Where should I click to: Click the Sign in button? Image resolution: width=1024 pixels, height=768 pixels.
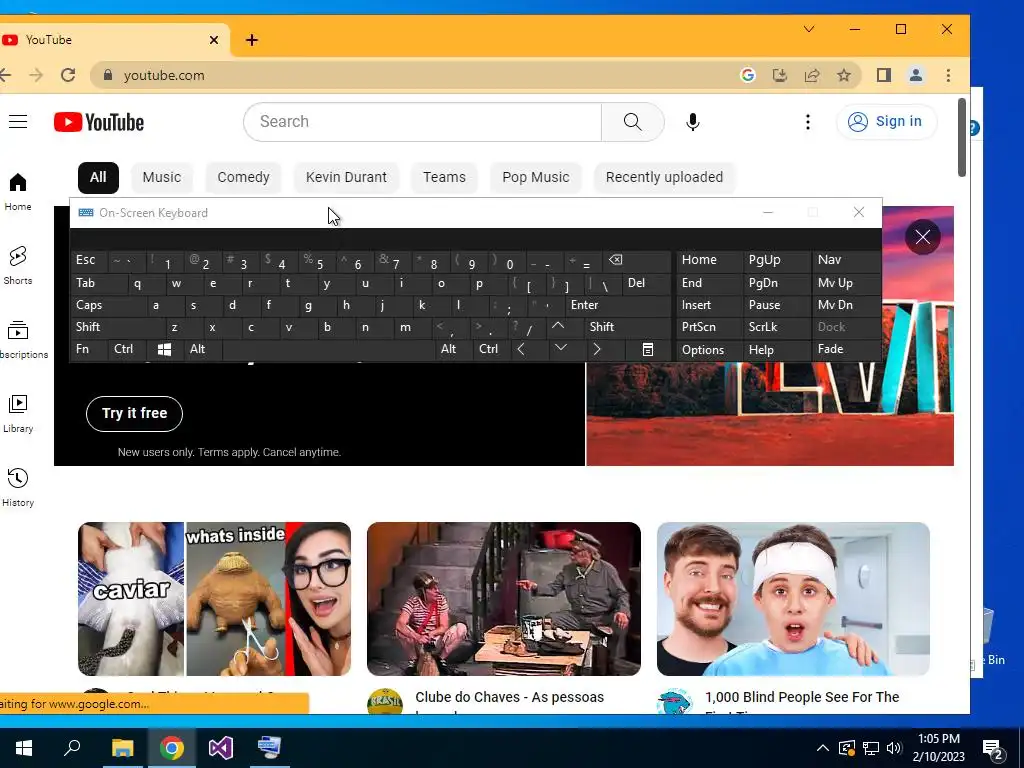886,121
